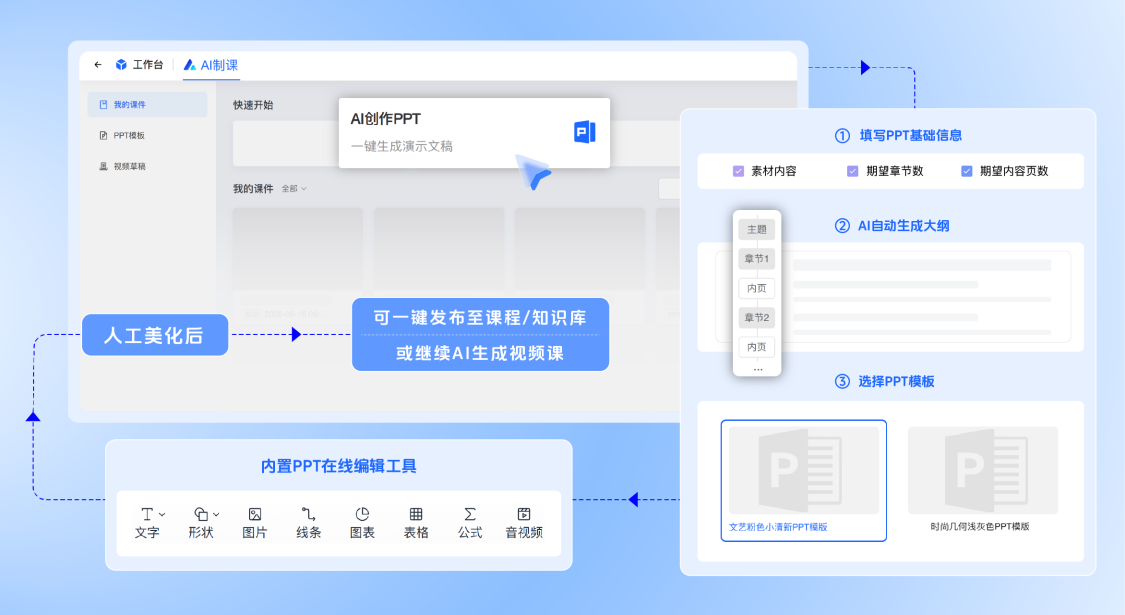The width and height of the screenshot is (1125, 615).
Task: Open the 文字 tool dropdown arrow
Action: point(162,515)
